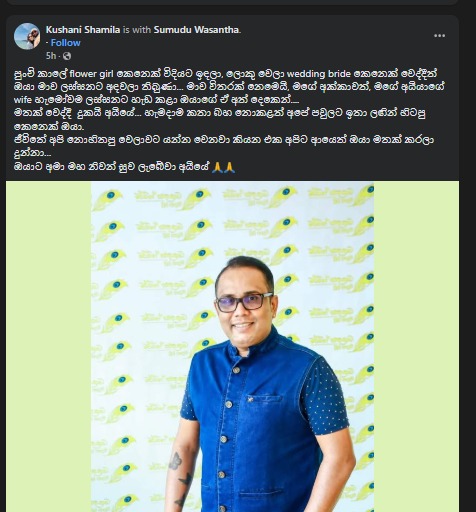Open the post options three-dots menu
The width and height of the screenshot is (476, 512).
point(439,36)
